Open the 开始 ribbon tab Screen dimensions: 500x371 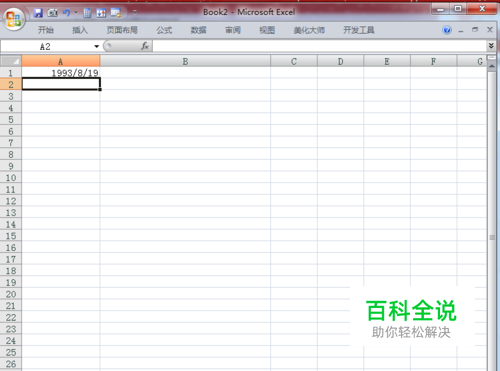pos(46,30)
